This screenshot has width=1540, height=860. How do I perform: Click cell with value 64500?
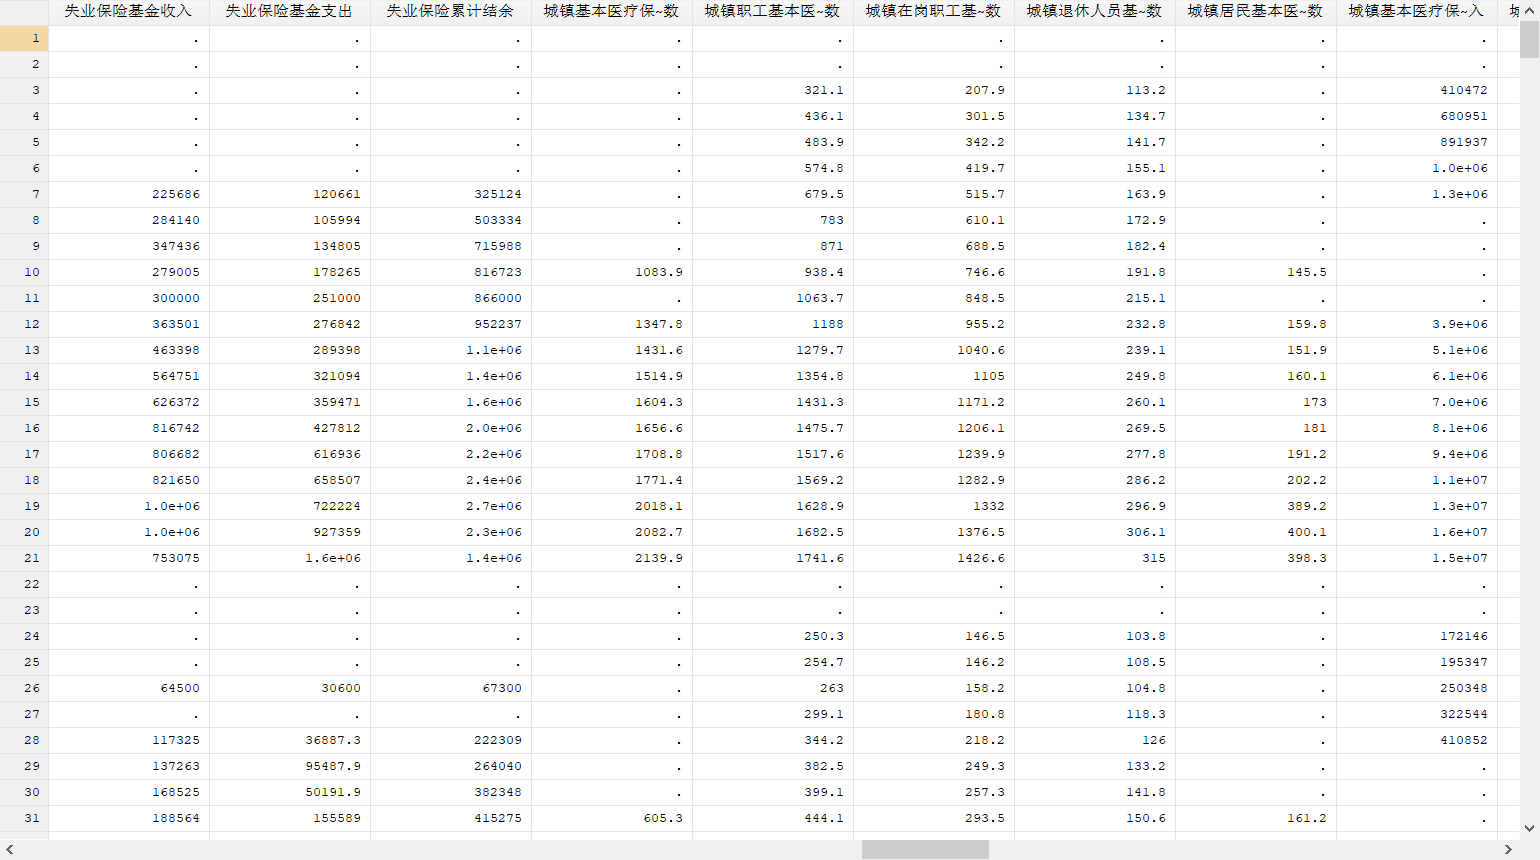point(129,688)
